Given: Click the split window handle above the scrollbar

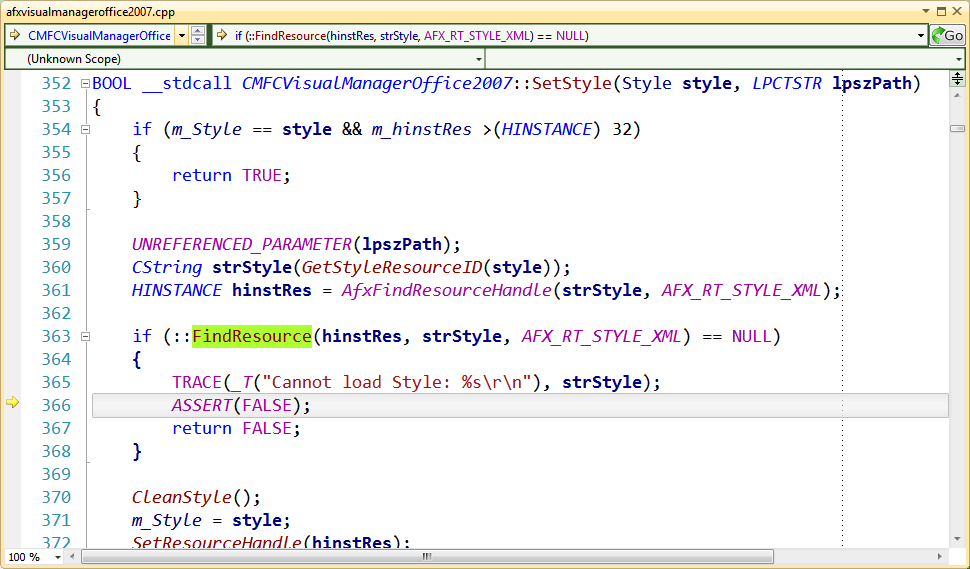Looking at the screenshot, I should point(957,79).
